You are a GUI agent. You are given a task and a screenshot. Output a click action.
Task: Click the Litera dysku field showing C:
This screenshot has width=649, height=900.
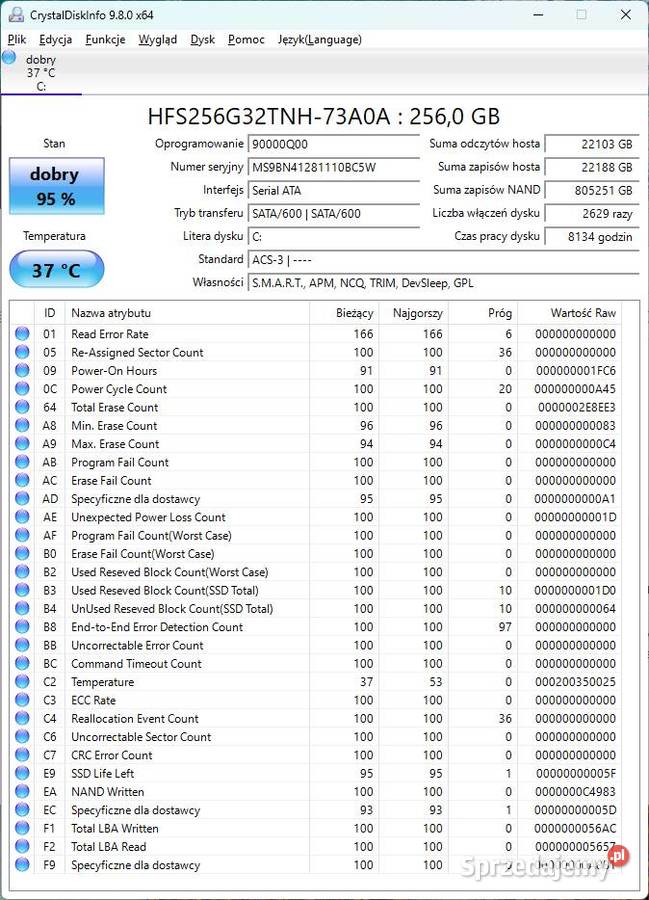tap(333, 236)
